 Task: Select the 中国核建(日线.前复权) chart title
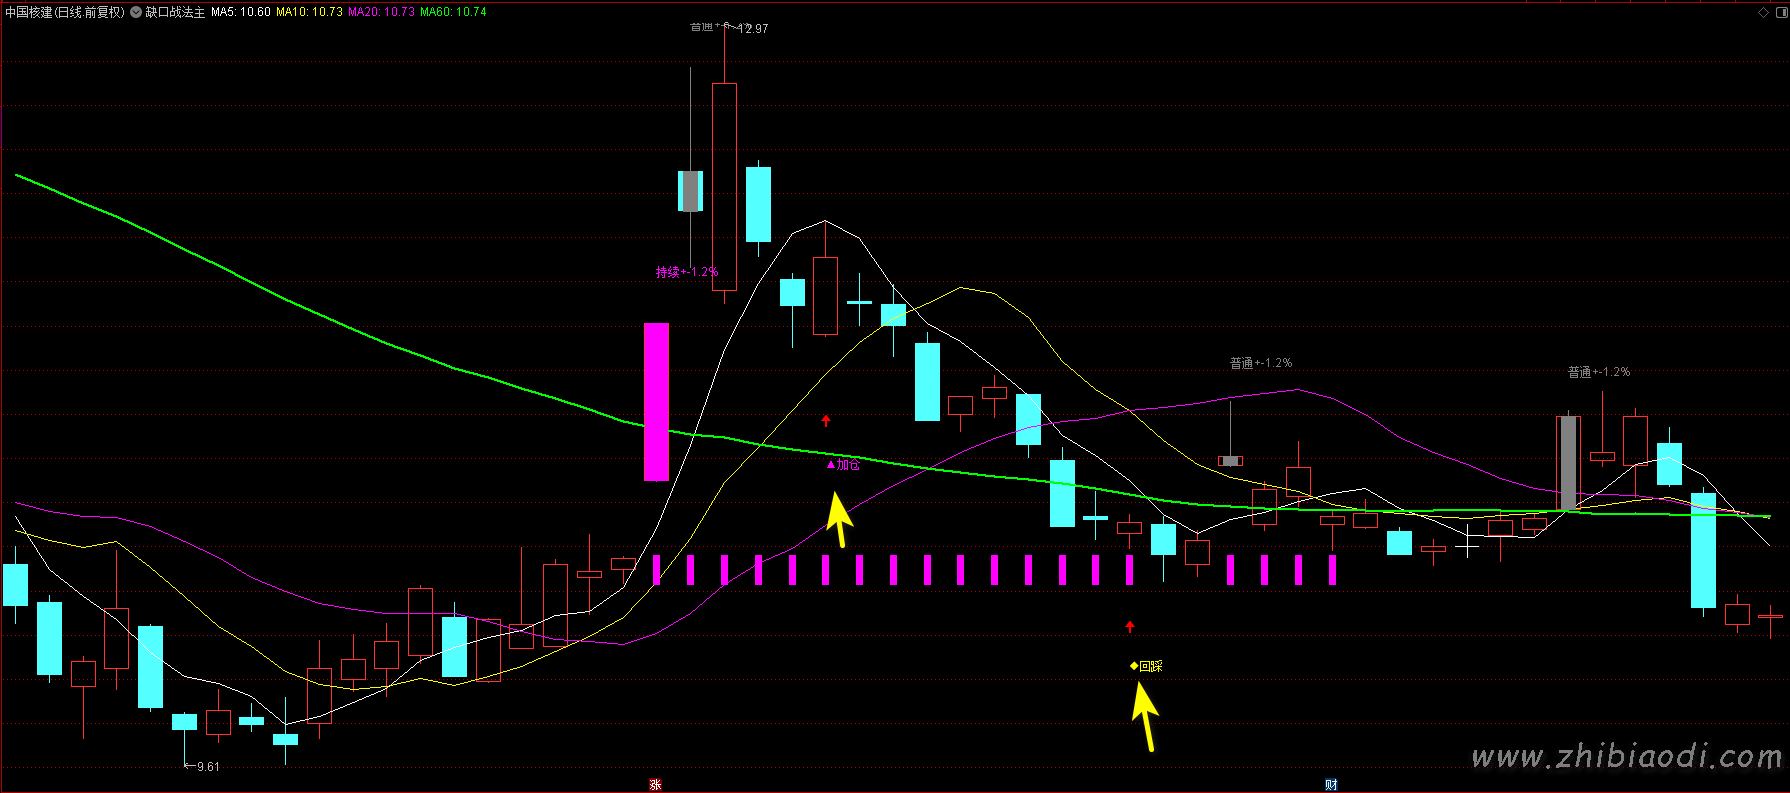(65, 12)
